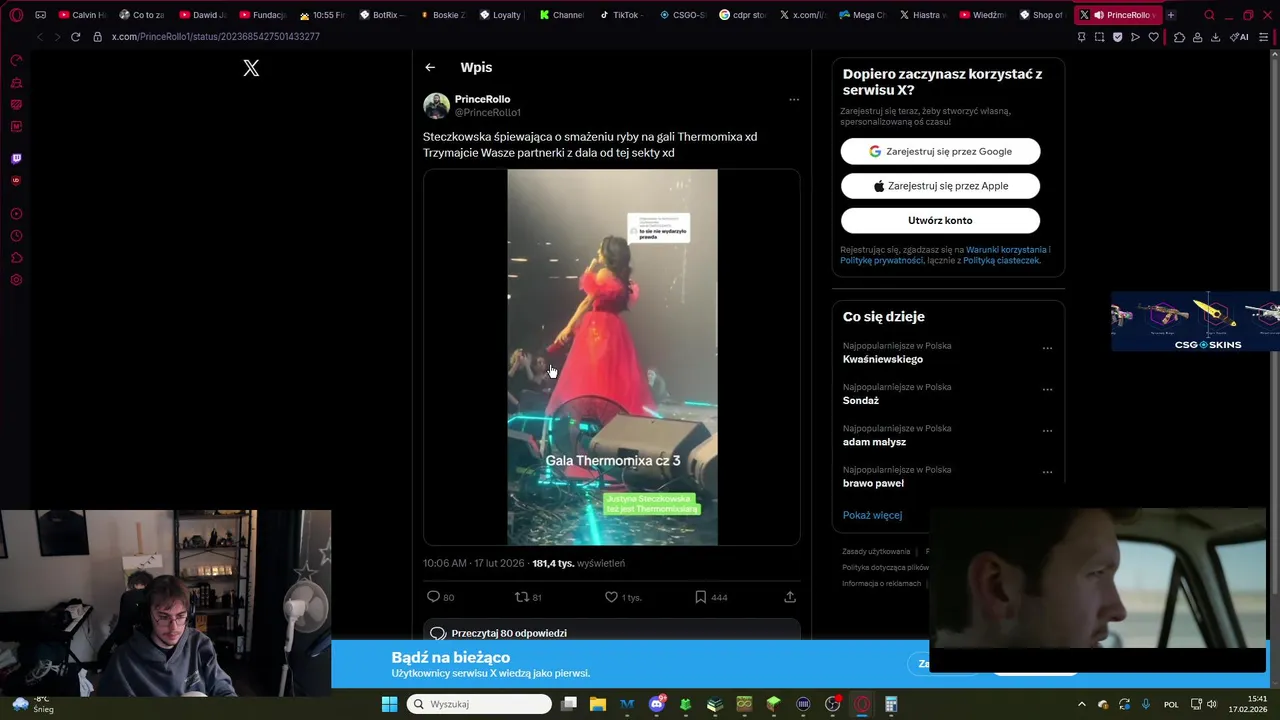Like the post with the heart icon
Image resolution: width=1280 pixels, height=720 pixels.
coord(611,597)
